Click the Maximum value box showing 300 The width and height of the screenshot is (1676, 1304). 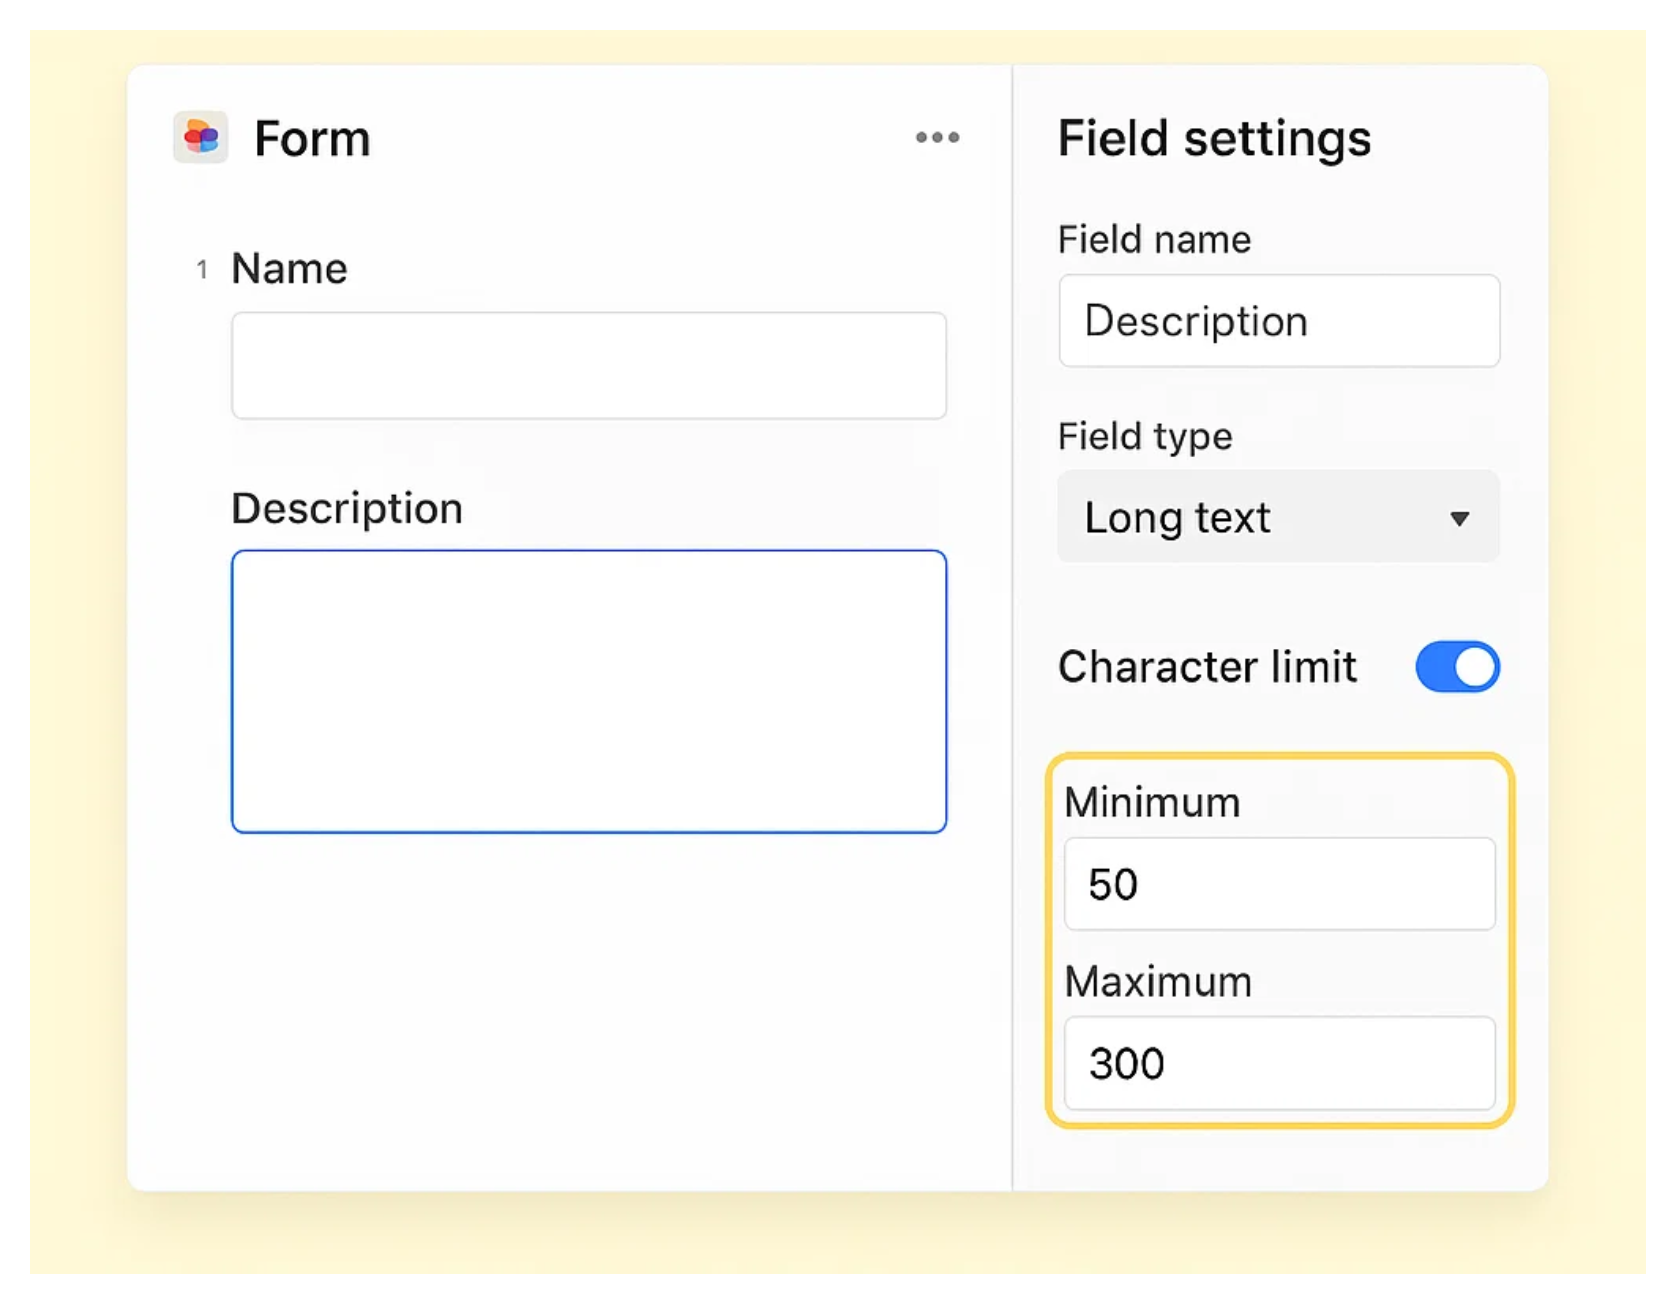coord(1280,1064)
